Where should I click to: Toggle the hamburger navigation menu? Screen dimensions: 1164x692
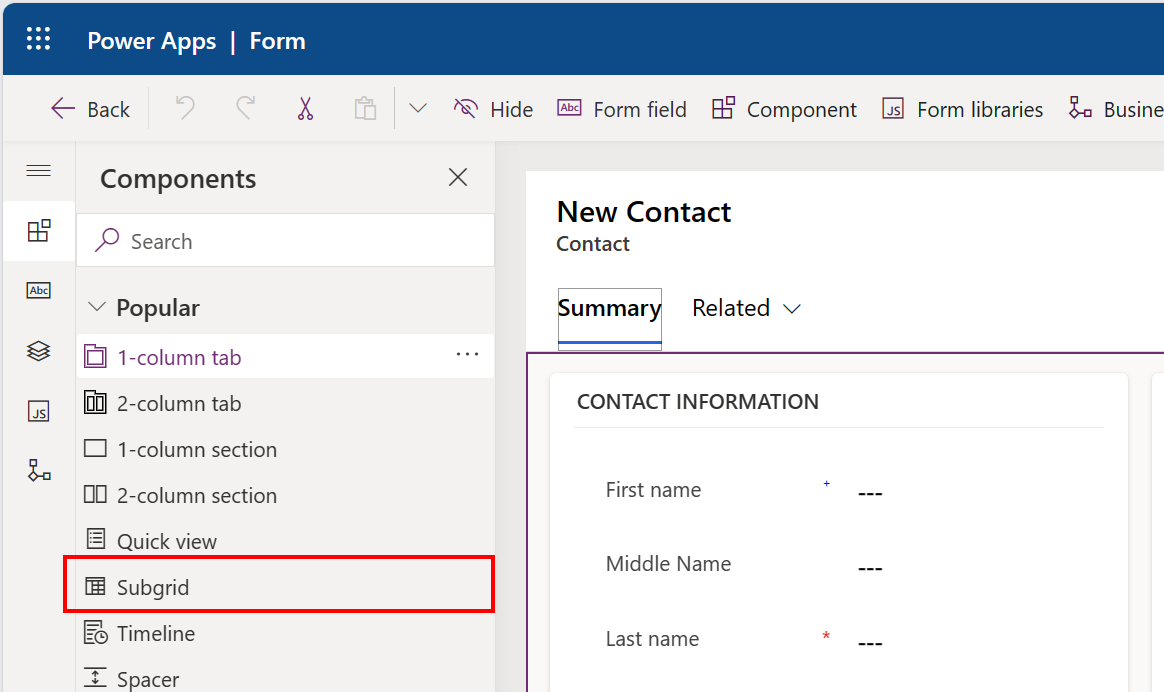pos(38,171)
